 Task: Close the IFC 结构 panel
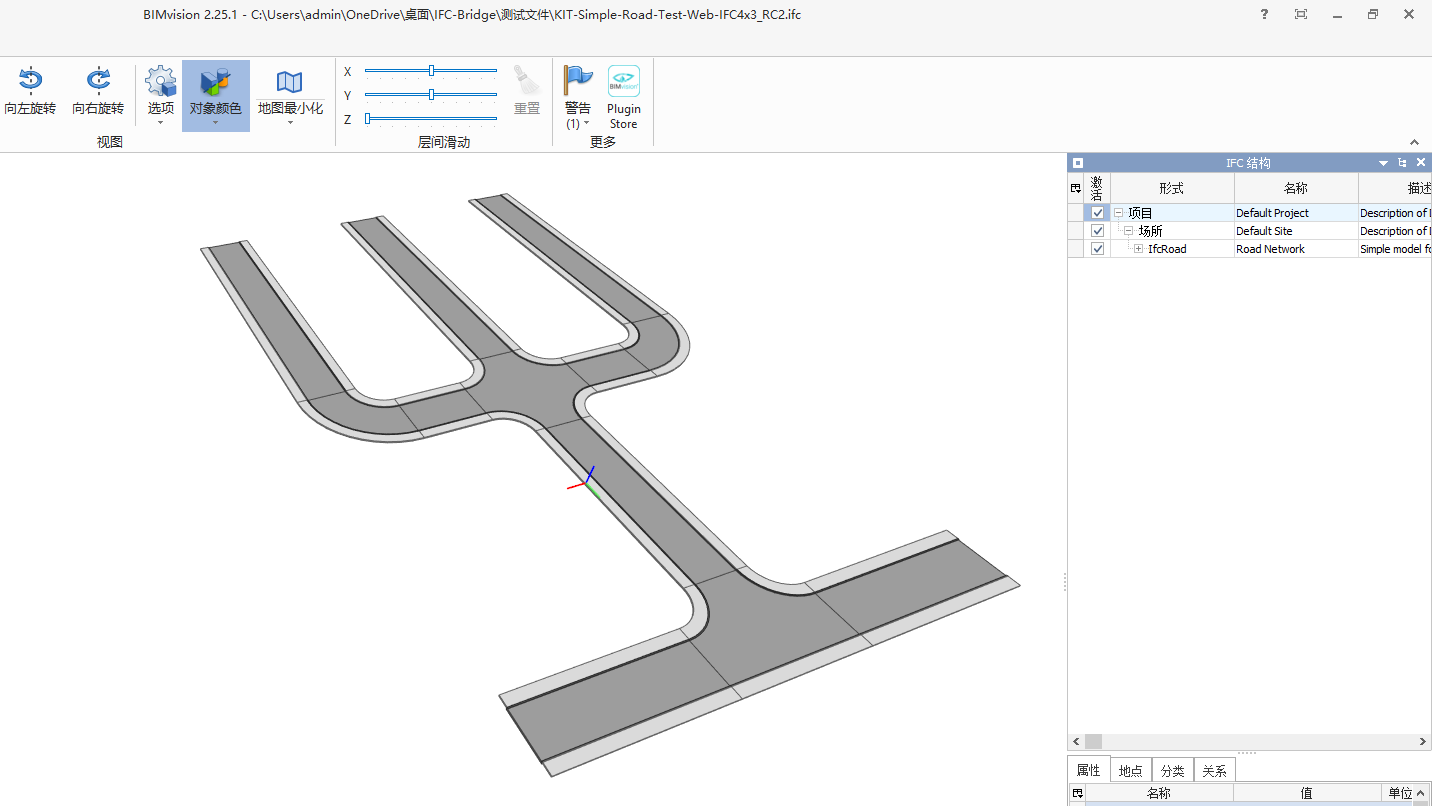click(1421, 163)
